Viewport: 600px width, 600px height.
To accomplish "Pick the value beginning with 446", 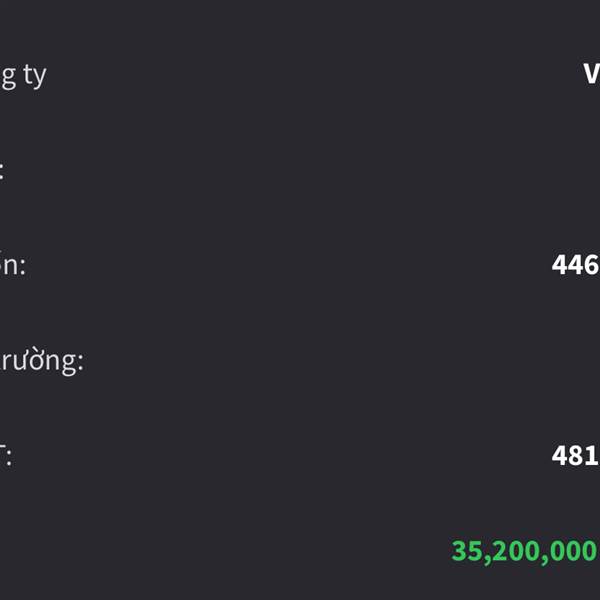I will (x=576, y=264).
